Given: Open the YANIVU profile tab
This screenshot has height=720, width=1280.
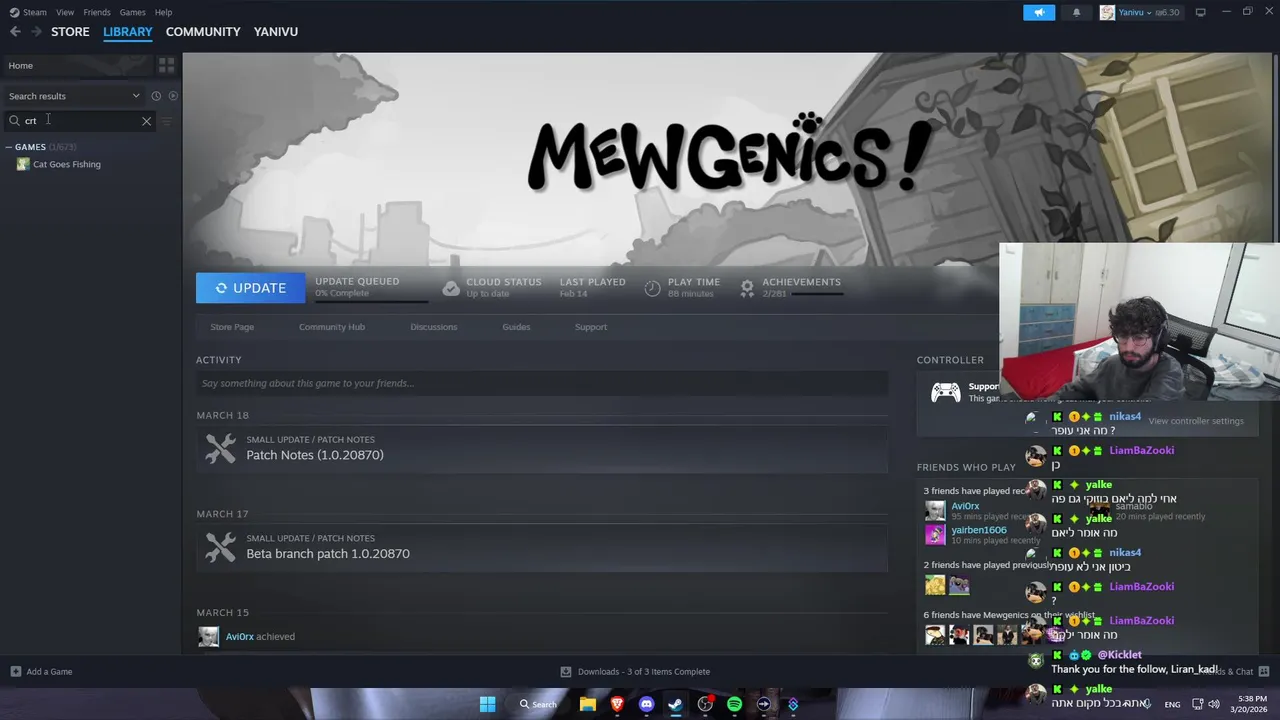Looking at the screenshot, I should coord(276,32).
